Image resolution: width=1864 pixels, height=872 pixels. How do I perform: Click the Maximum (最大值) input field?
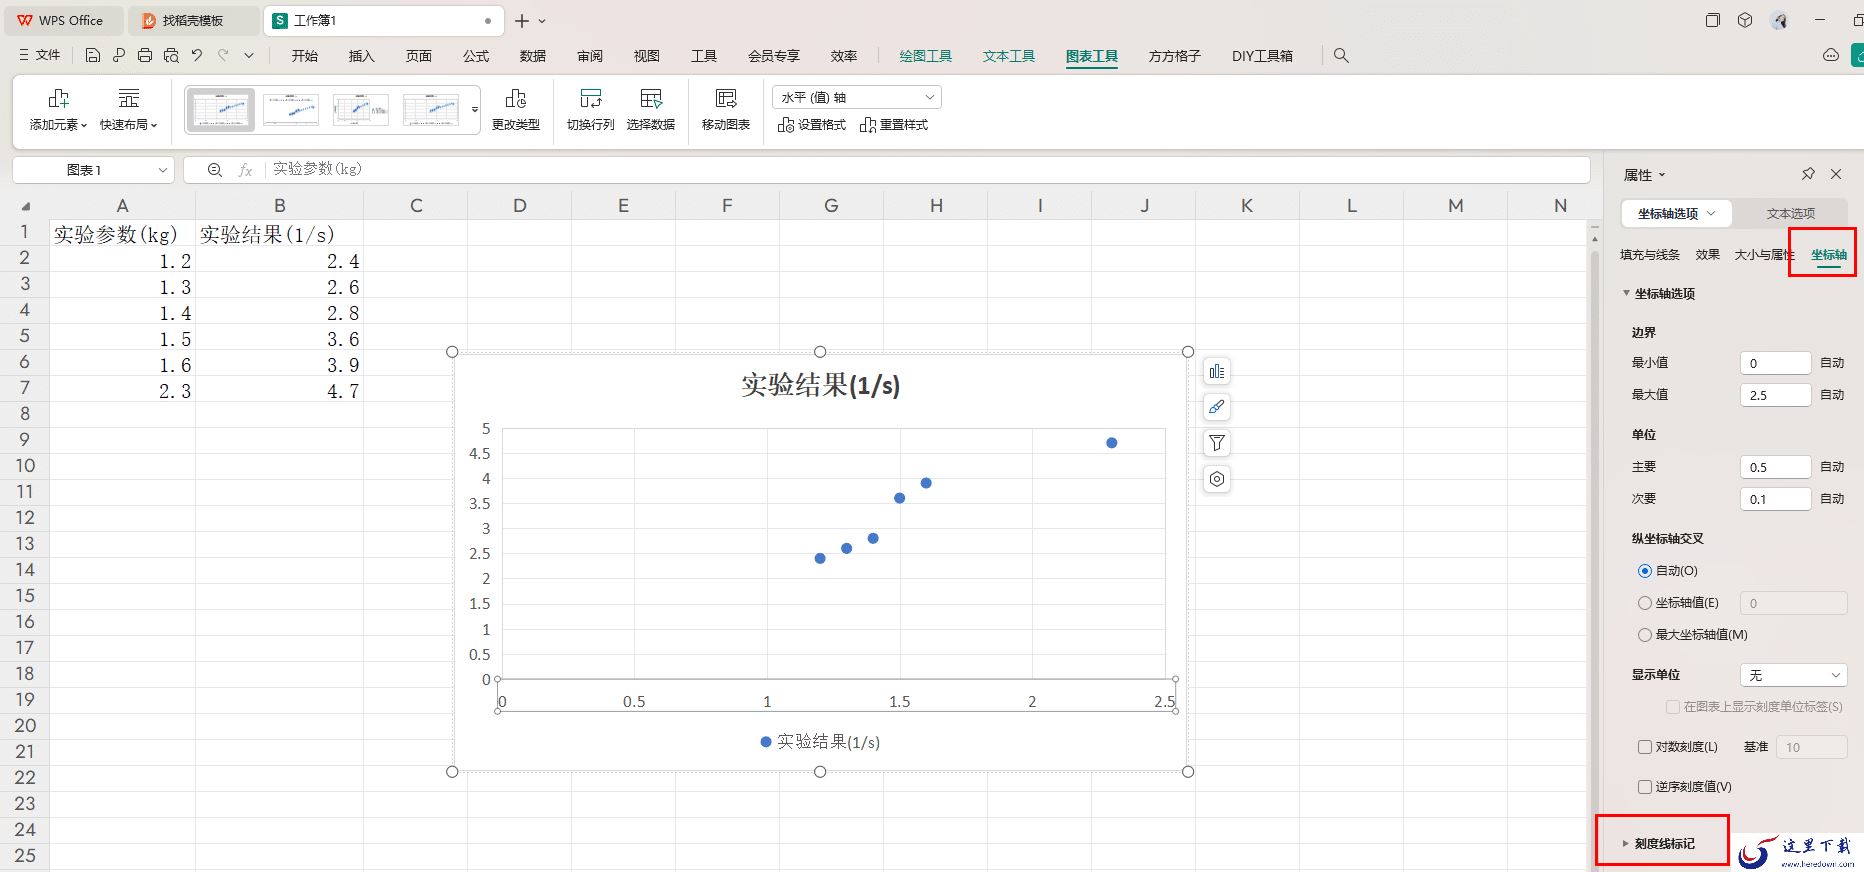(1776, 395)
